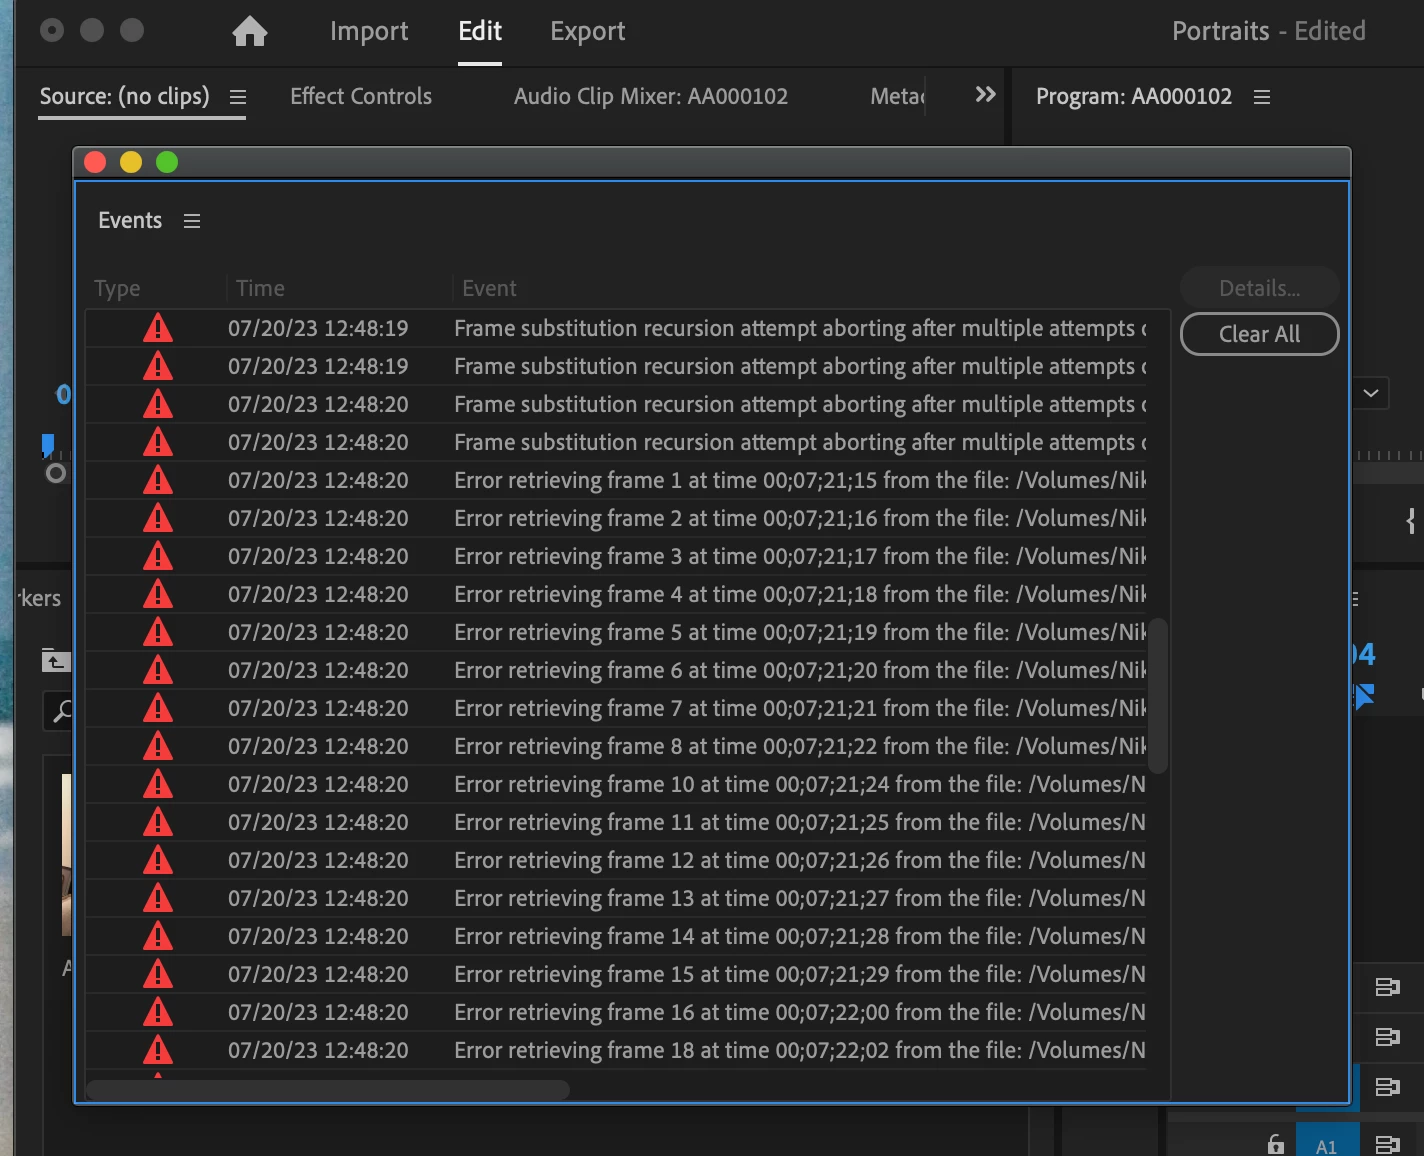Click the horizontal scrollbar in Events list

point(328,1090)
